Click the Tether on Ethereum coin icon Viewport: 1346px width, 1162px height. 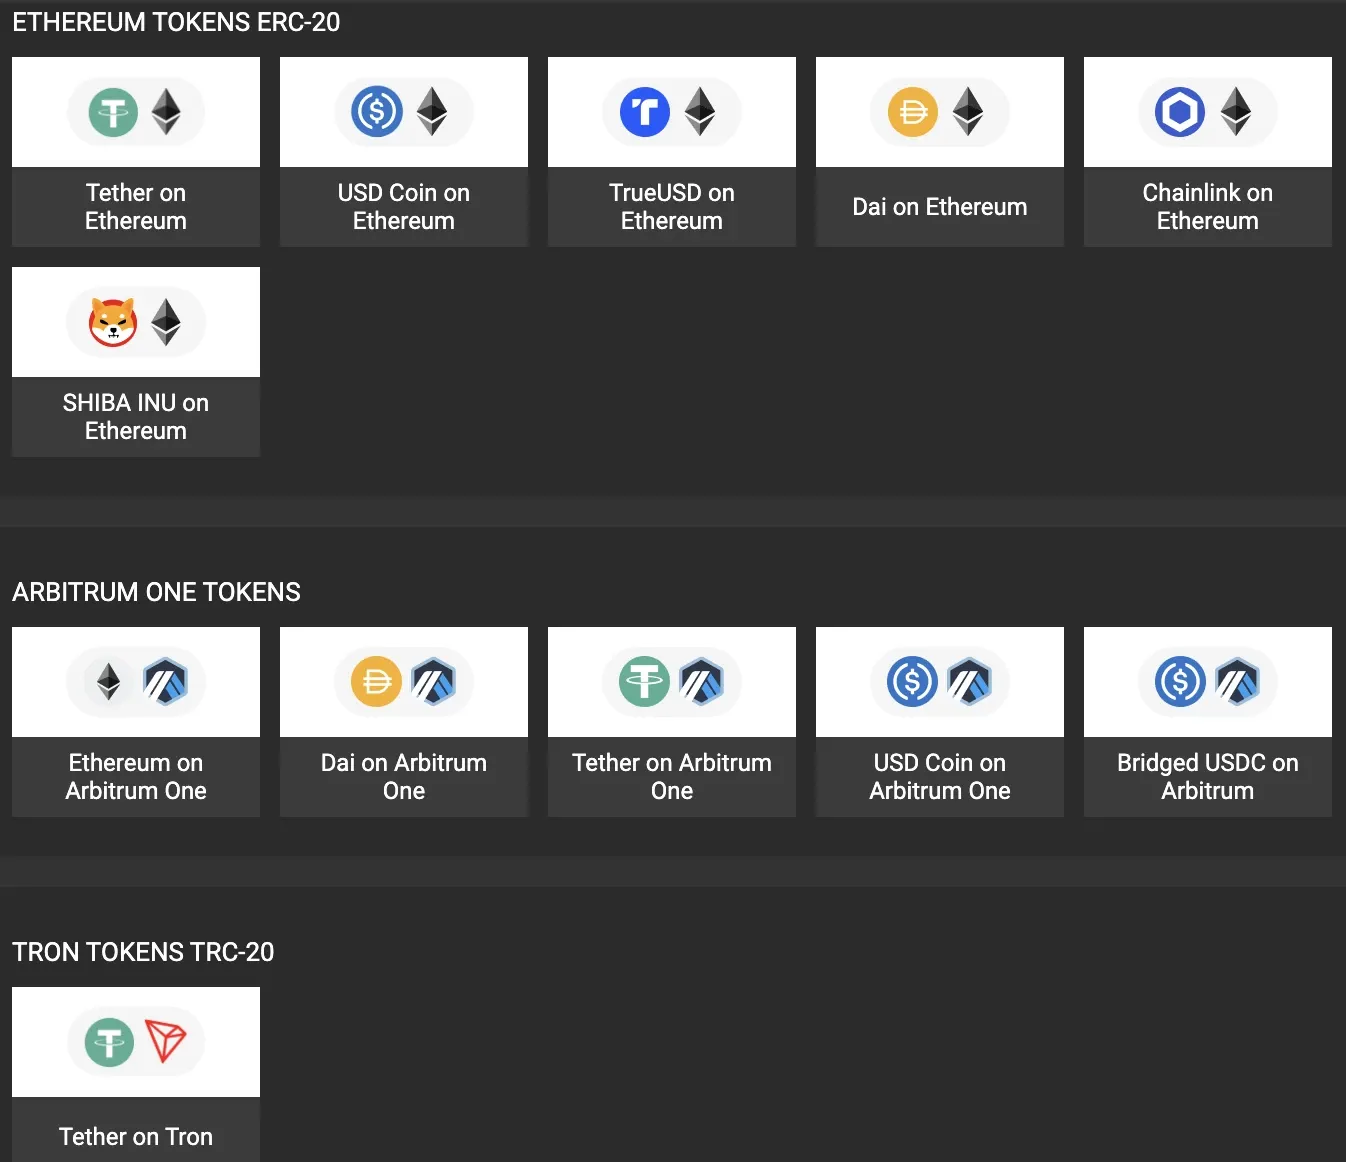tap(113, 112)
